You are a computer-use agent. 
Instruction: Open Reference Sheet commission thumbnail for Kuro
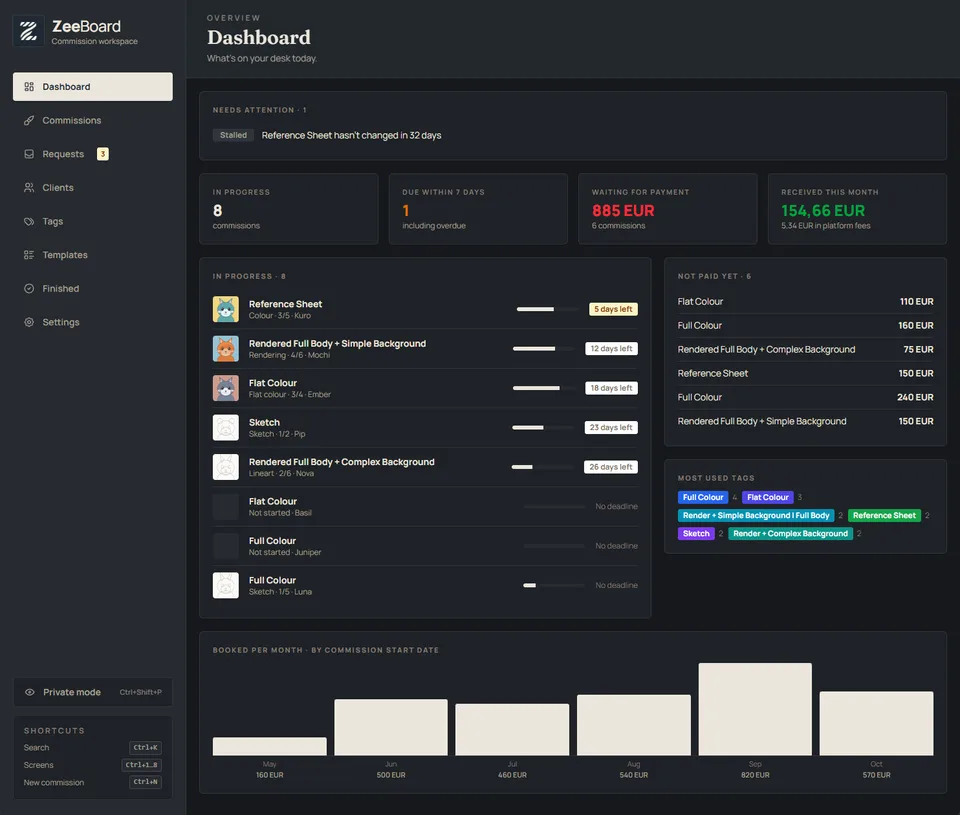coord(225,309)
